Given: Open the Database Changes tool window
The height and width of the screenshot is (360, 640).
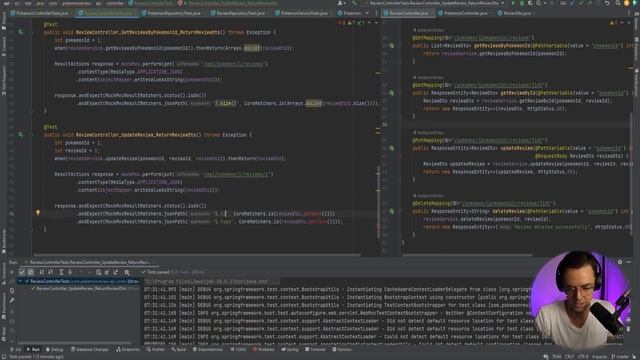Looking at the screenshot, I should [90, 349].
